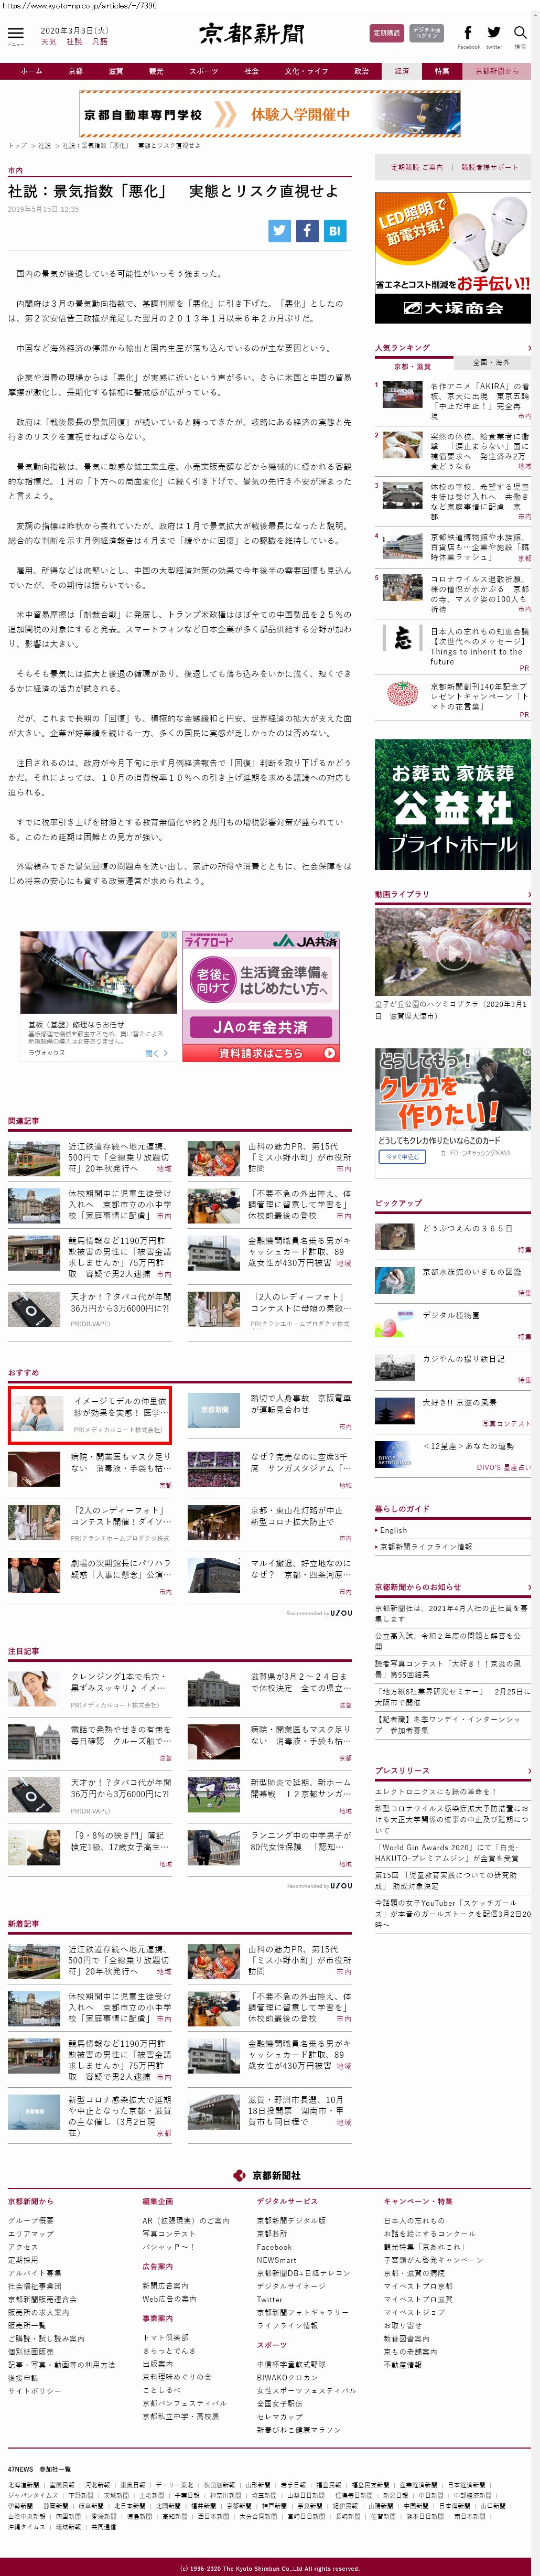This screenshot has width=540, height=2576.
Task: Open the 文化・ライフ navigation menu item
Action: pos(306,71)
